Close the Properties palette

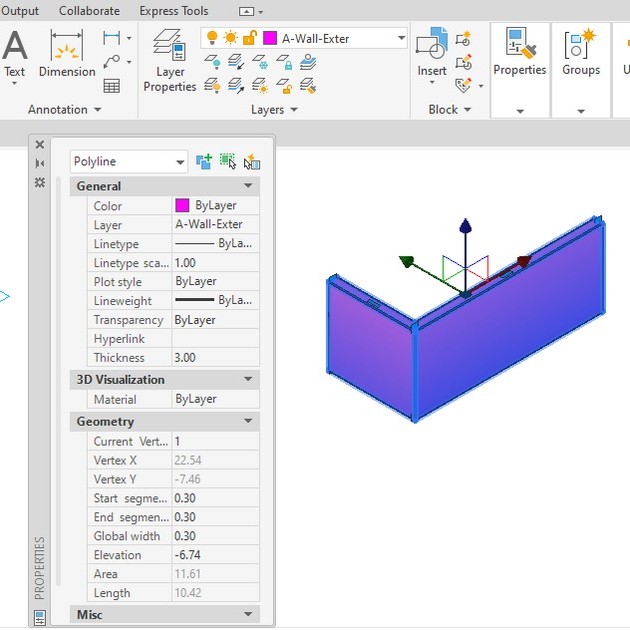[x=39, y=145]
